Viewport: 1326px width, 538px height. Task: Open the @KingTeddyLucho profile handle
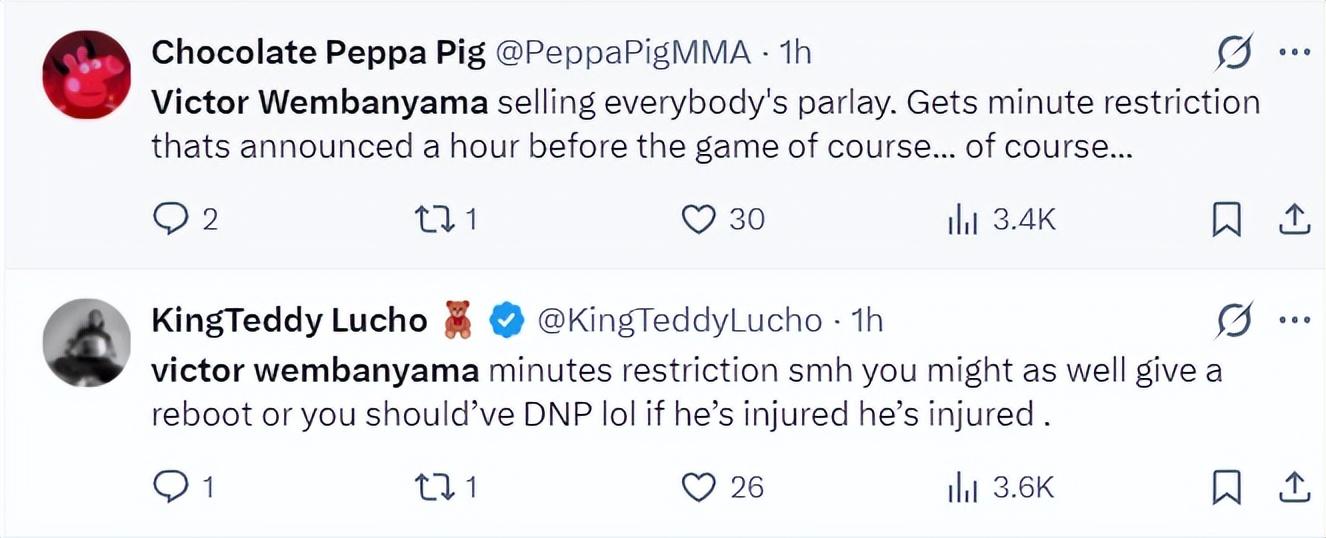point(680,320)
